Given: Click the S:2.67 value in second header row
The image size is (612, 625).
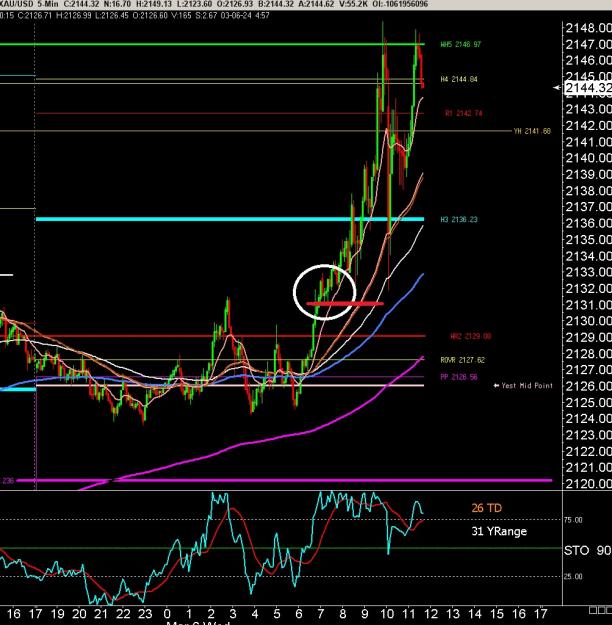Looking at the screenshot, I should tap(207, 16).
